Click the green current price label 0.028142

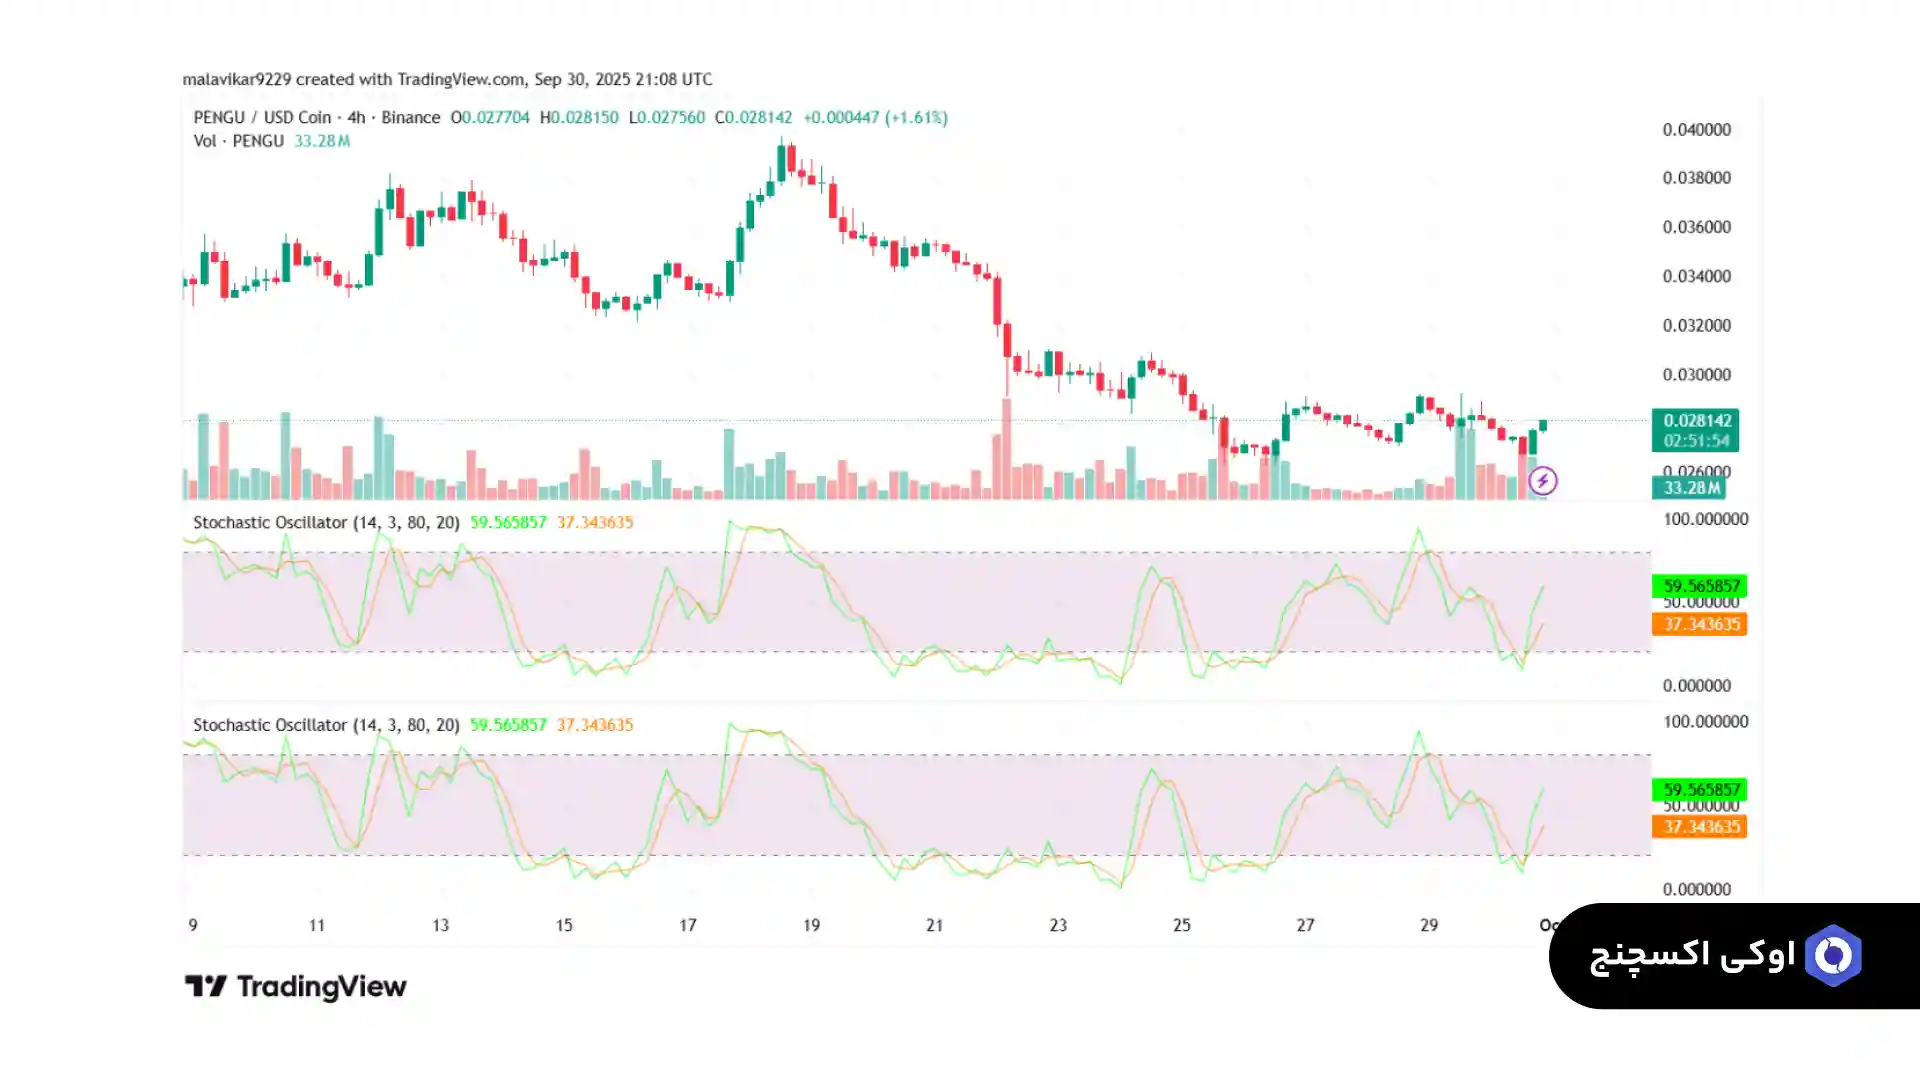[x=1695, y=421]
